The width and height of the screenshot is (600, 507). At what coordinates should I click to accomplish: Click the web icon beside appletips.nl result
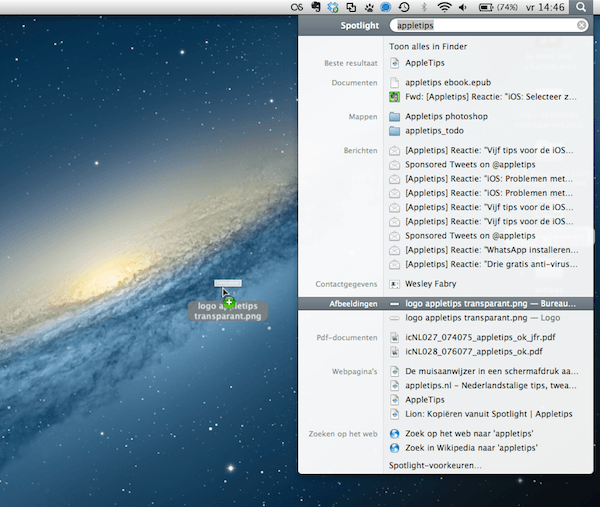click(x=395, y=385)
